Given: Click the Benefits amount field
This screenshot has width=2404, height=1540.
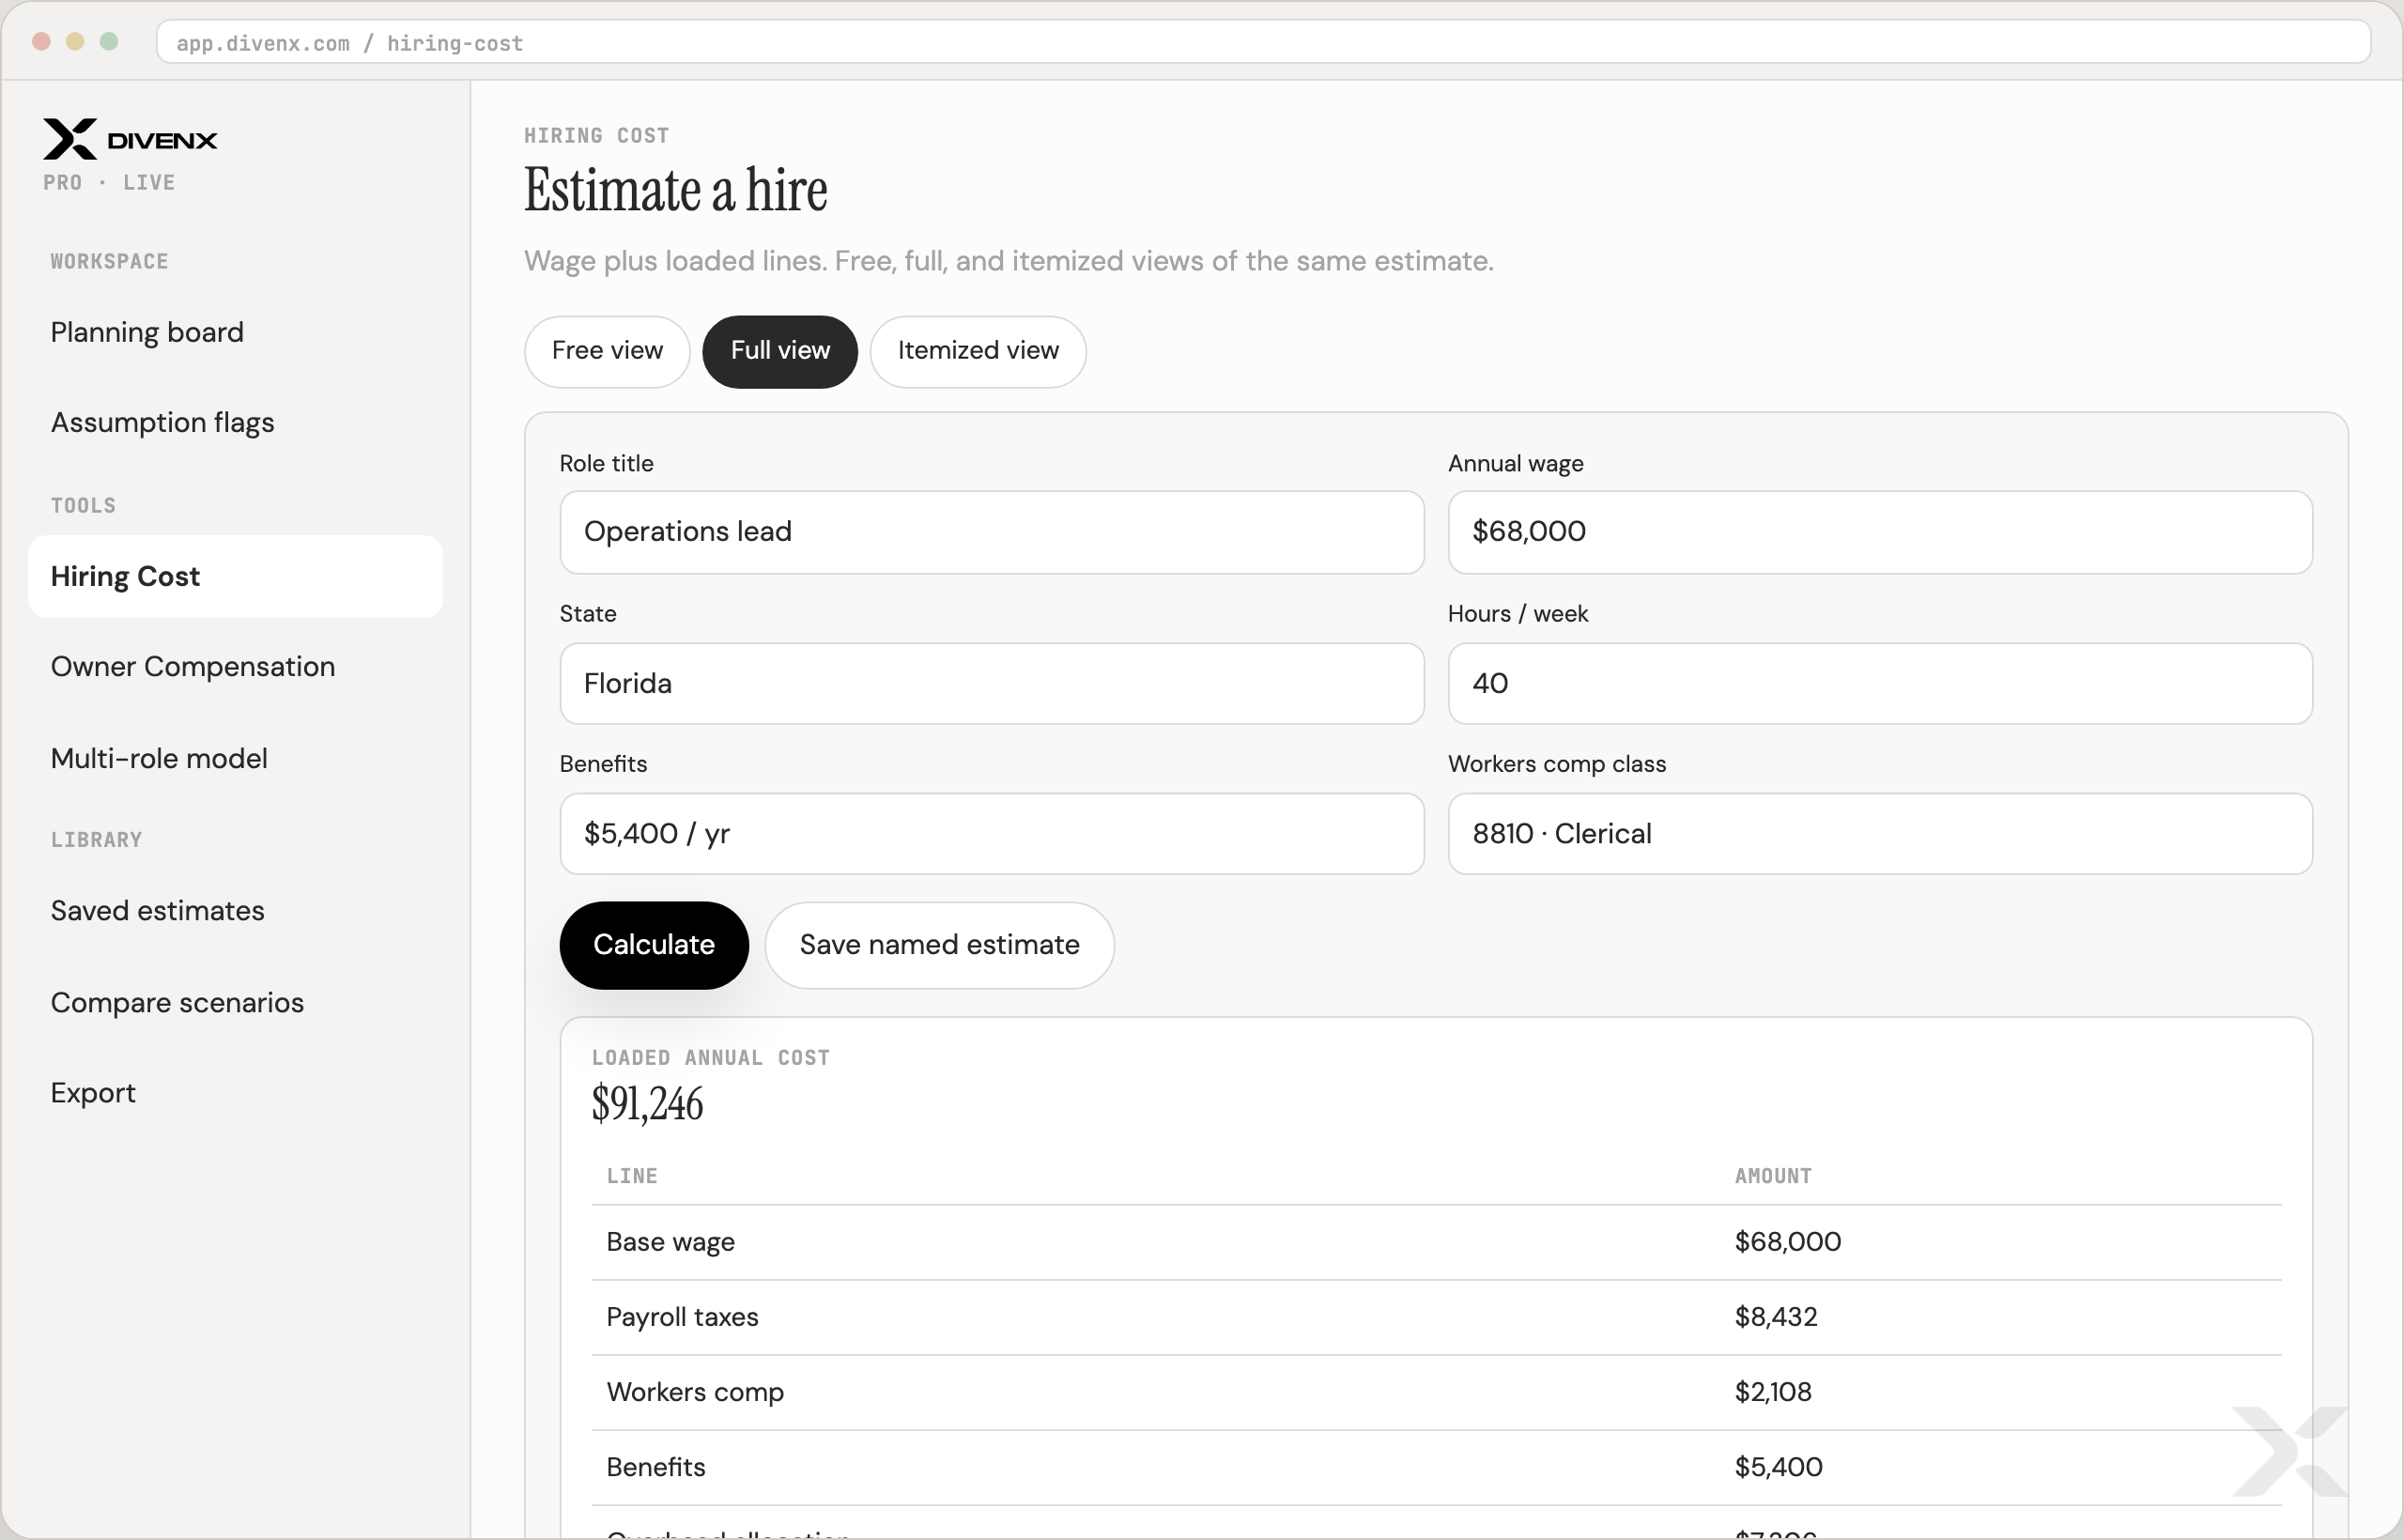Looking at the screenshot, I should (992, 834).
